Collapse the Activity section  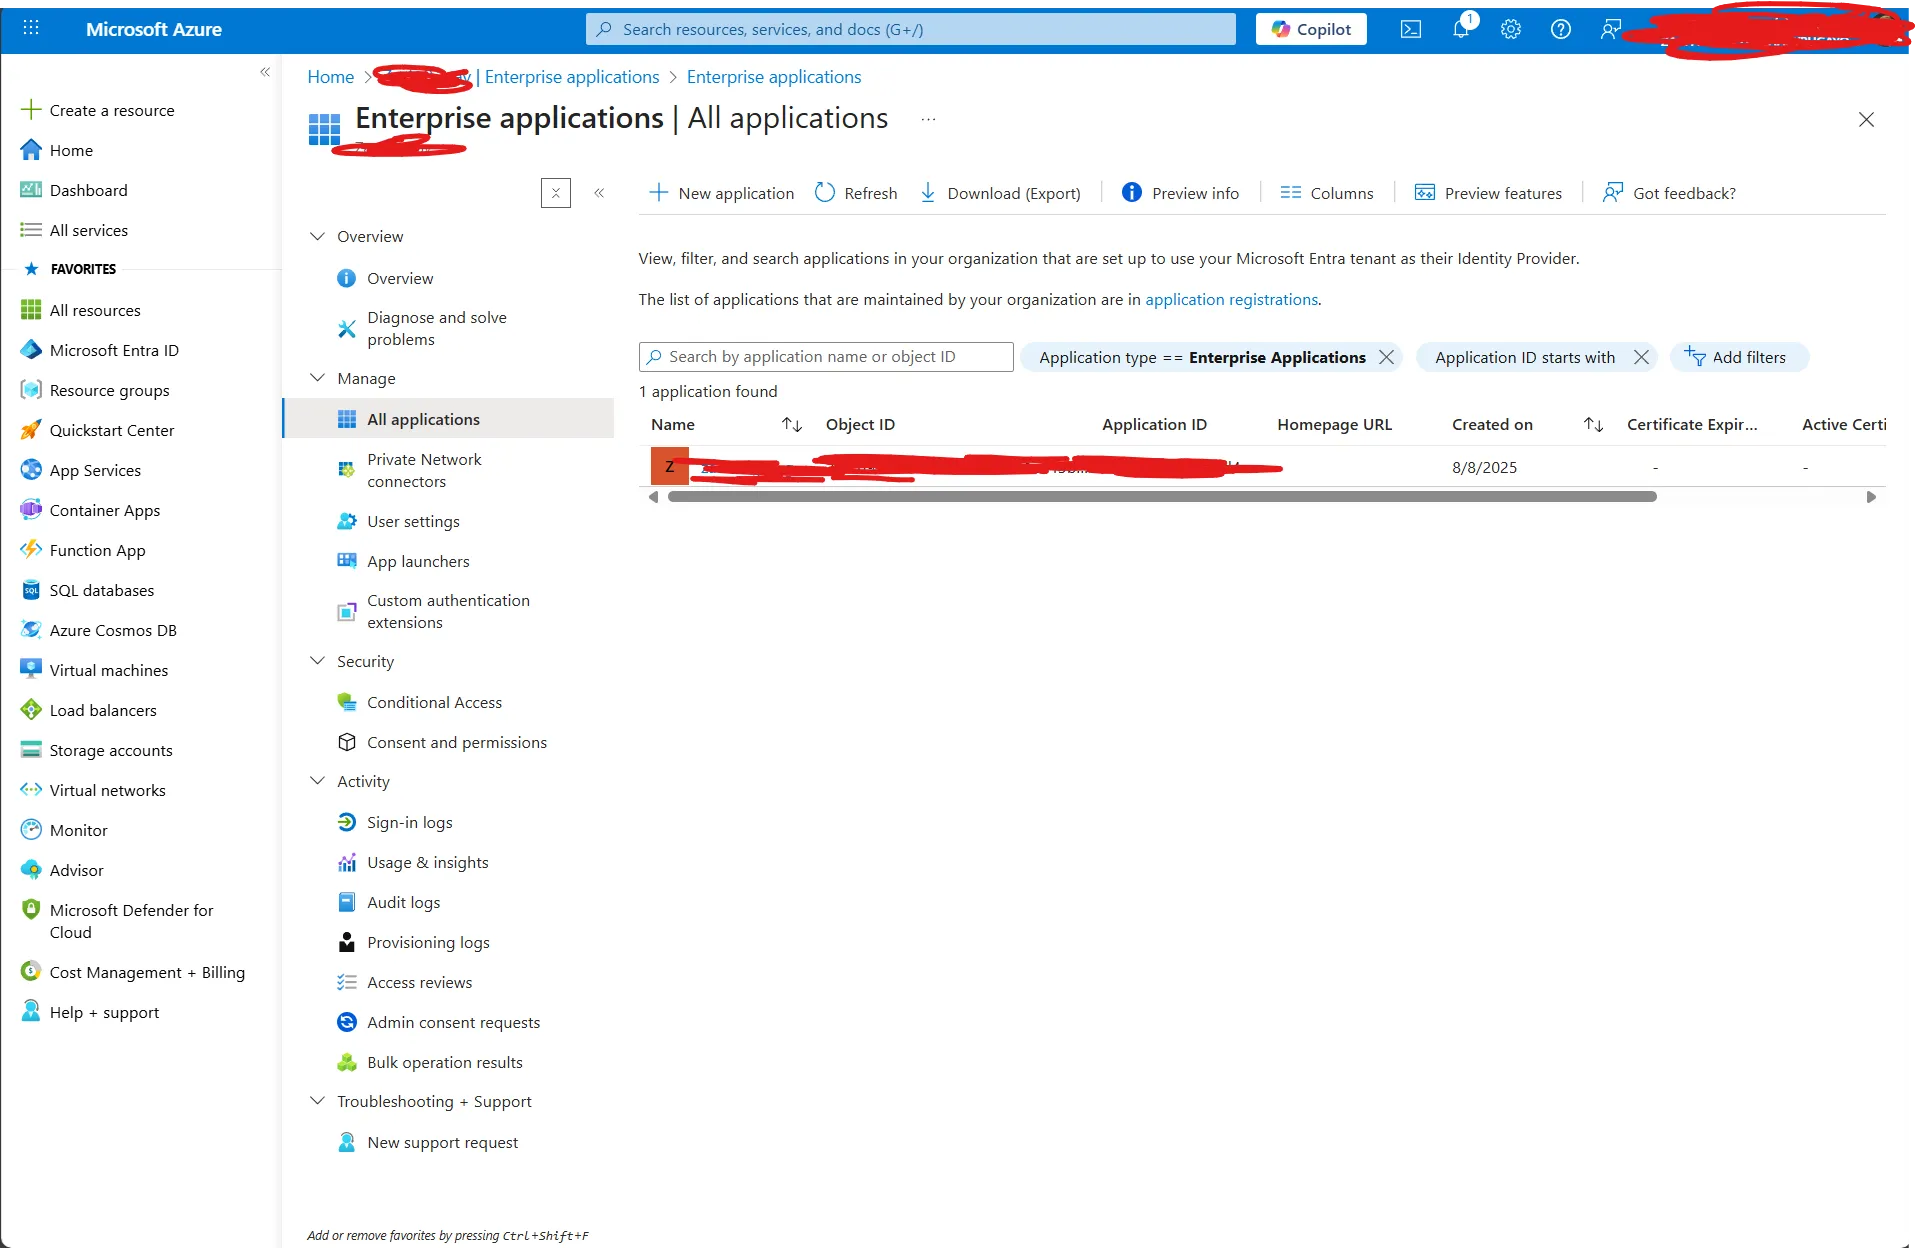coord(318,781)
